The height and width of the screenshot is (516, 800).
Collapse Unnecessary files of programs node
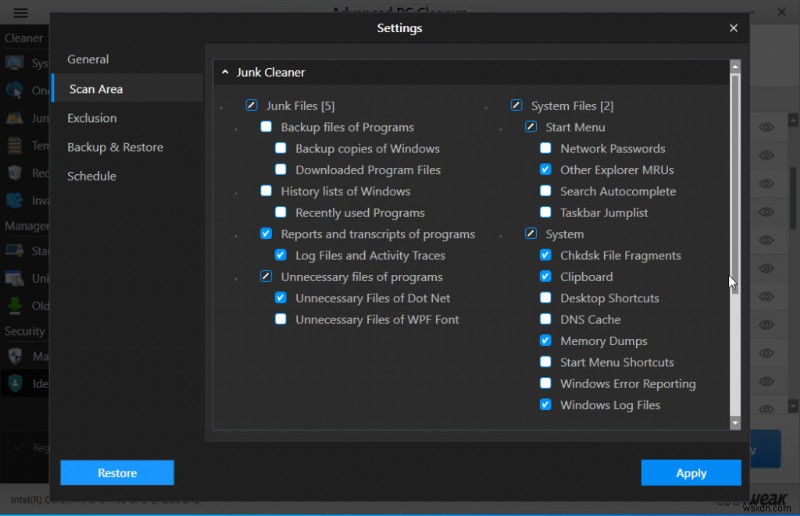click(236, 279)
